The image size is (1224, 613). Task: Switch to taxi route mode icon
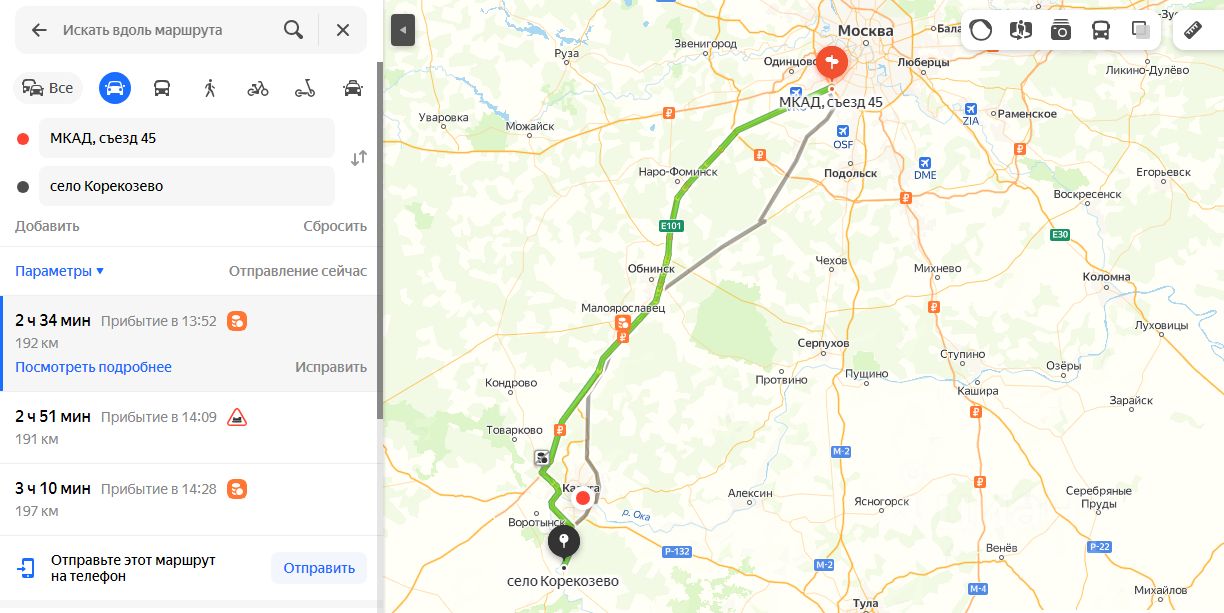(353, 88)
